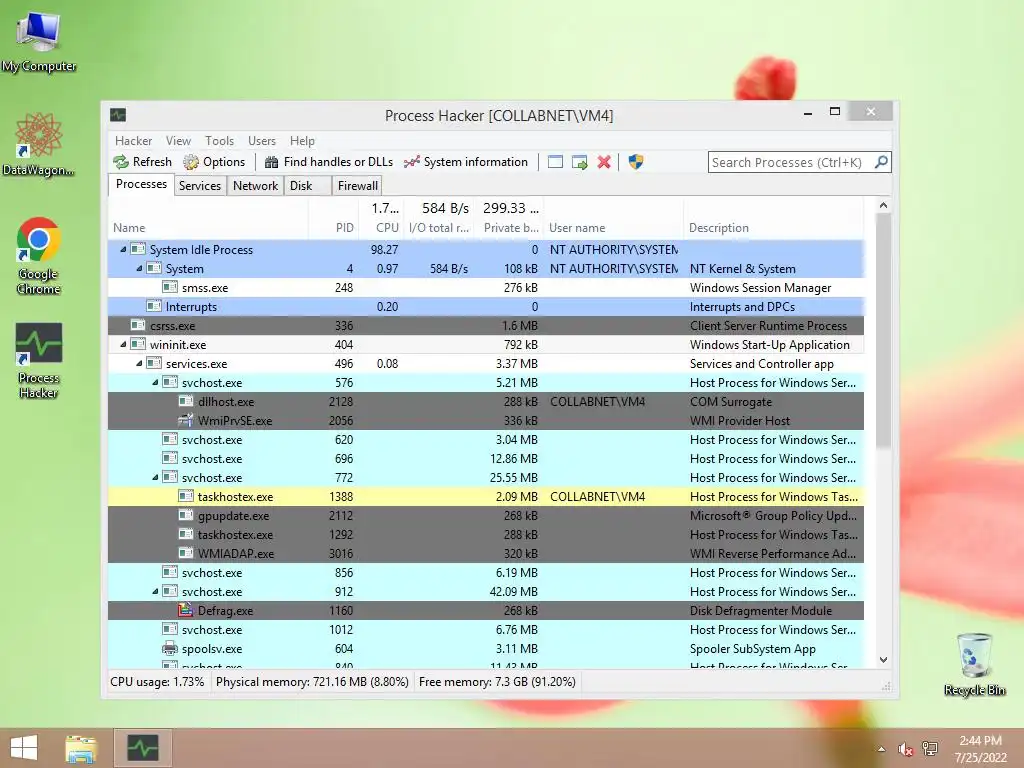Collapse the System process tree node
Image resolution: width=1024 pixels, height=768 pixels.
[x=139, y=268]
